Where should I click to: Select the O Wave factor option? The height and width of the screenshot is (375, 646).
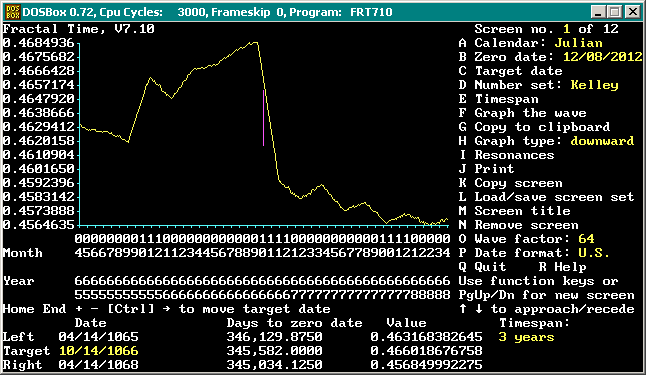point(527,239)
